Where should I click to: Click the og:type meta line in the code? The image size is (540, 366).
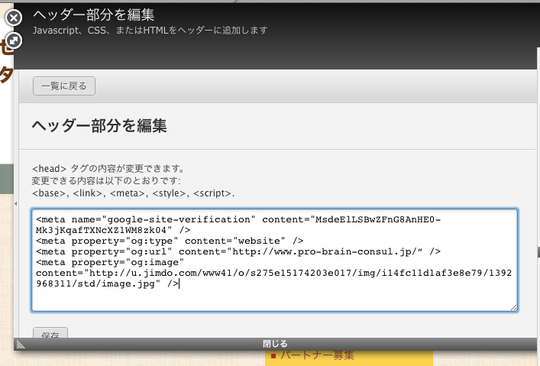point(169,241)
